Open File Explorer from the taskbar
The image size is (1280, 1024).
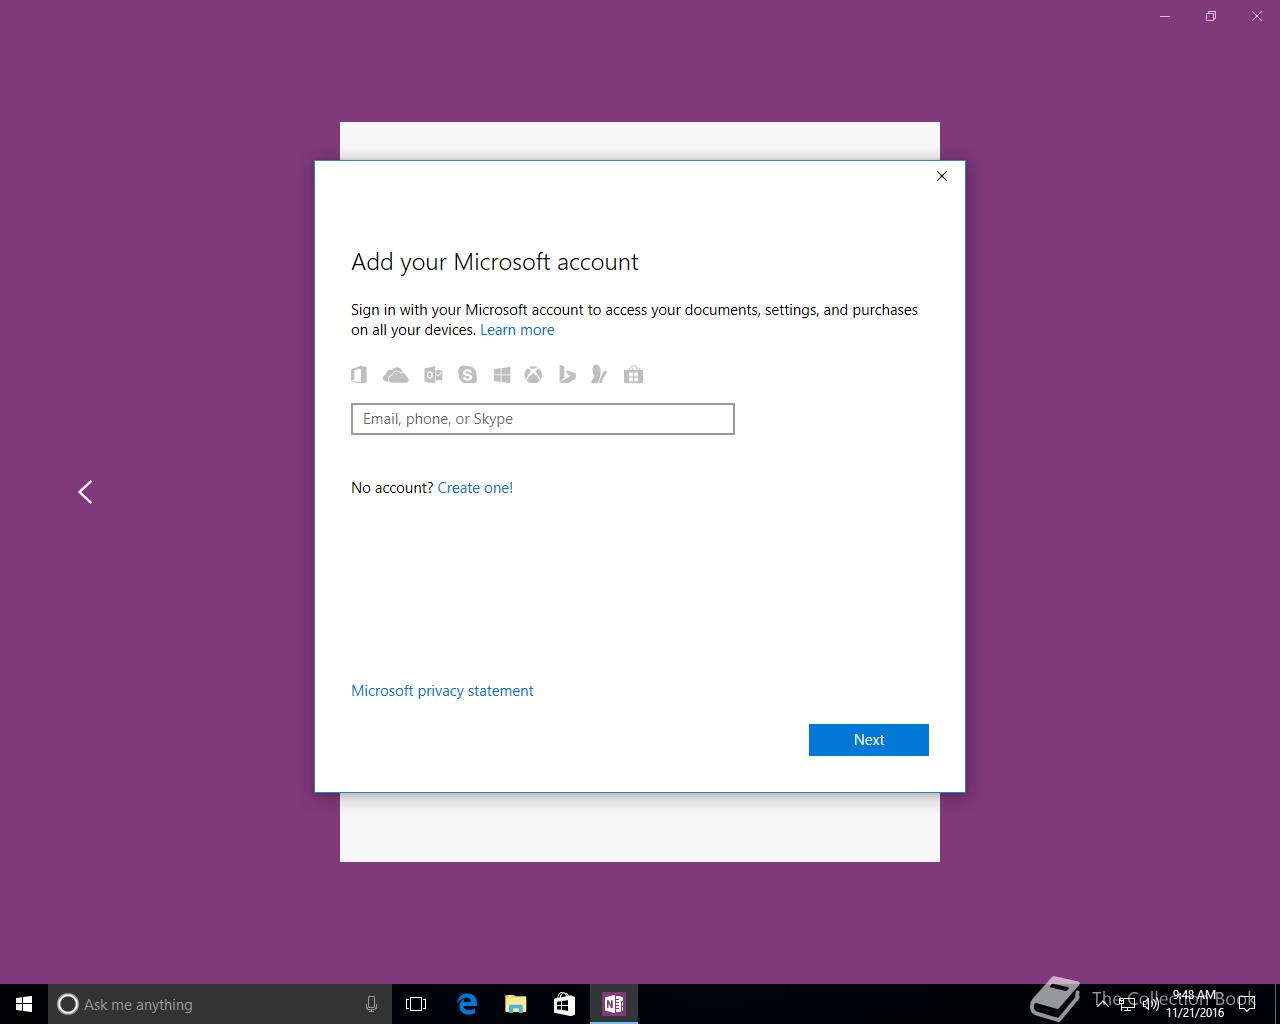pyautogui.click(x=516, y=1004)
